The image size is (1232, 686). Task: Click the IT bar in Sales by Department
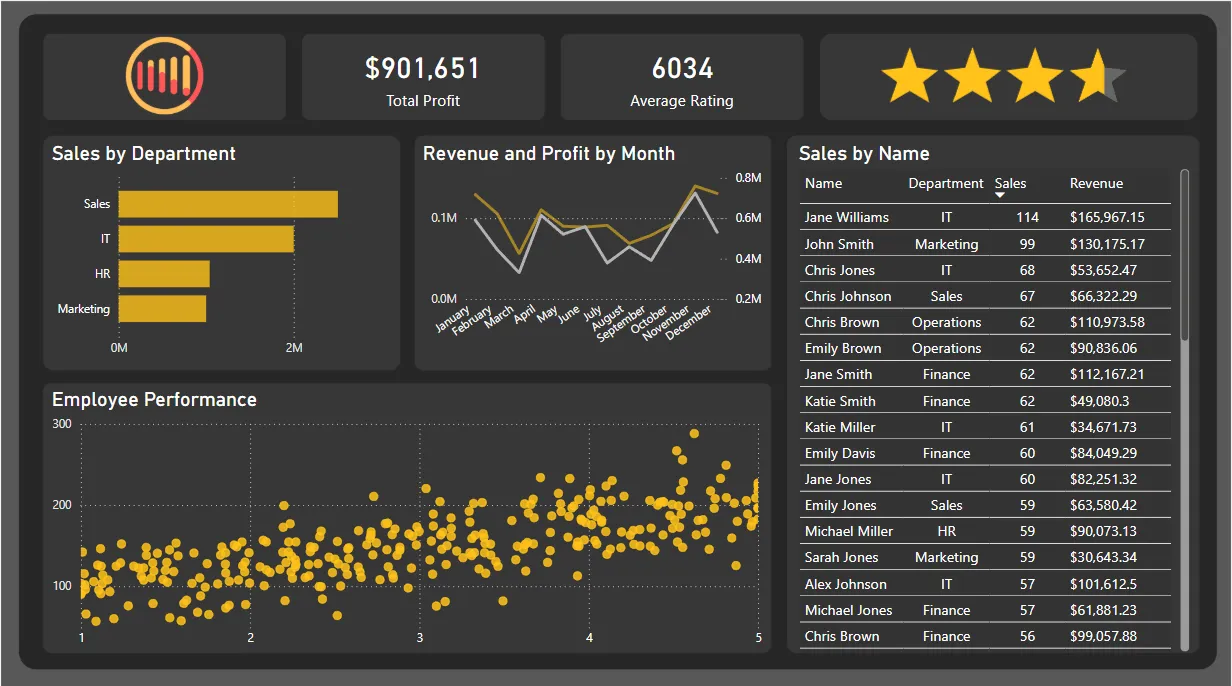click(206, 239)
